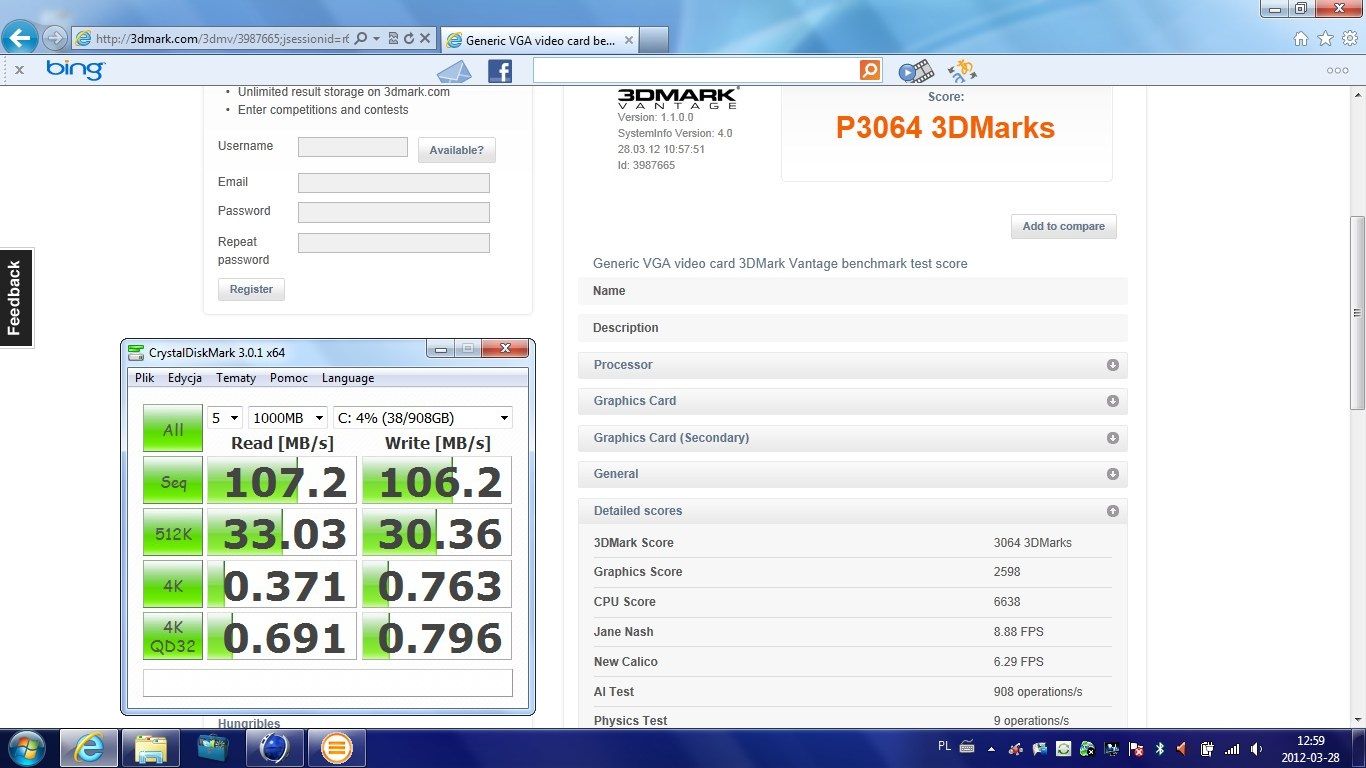Open the Facebook icon on Bing toolbar
This screenshot has width=1366, height=768.
pyautogui.click(x=500, y=71)
